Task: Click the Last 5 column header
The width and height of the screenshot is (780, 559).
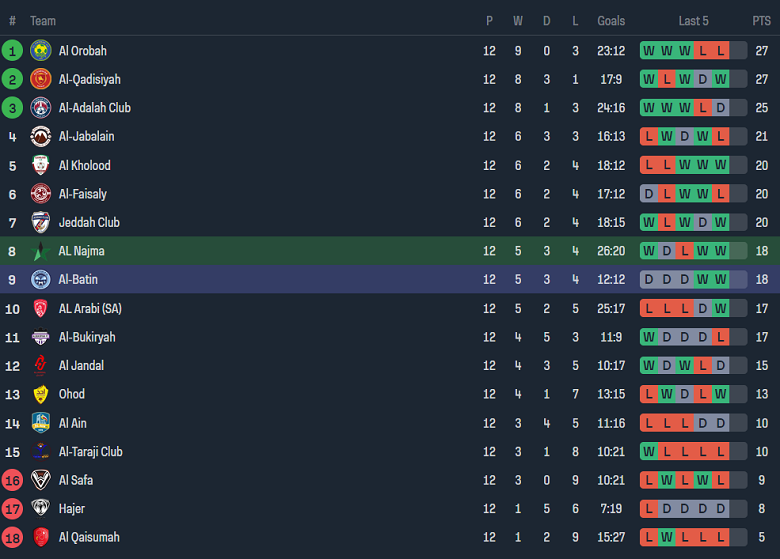Action: [x=693, y=21]
